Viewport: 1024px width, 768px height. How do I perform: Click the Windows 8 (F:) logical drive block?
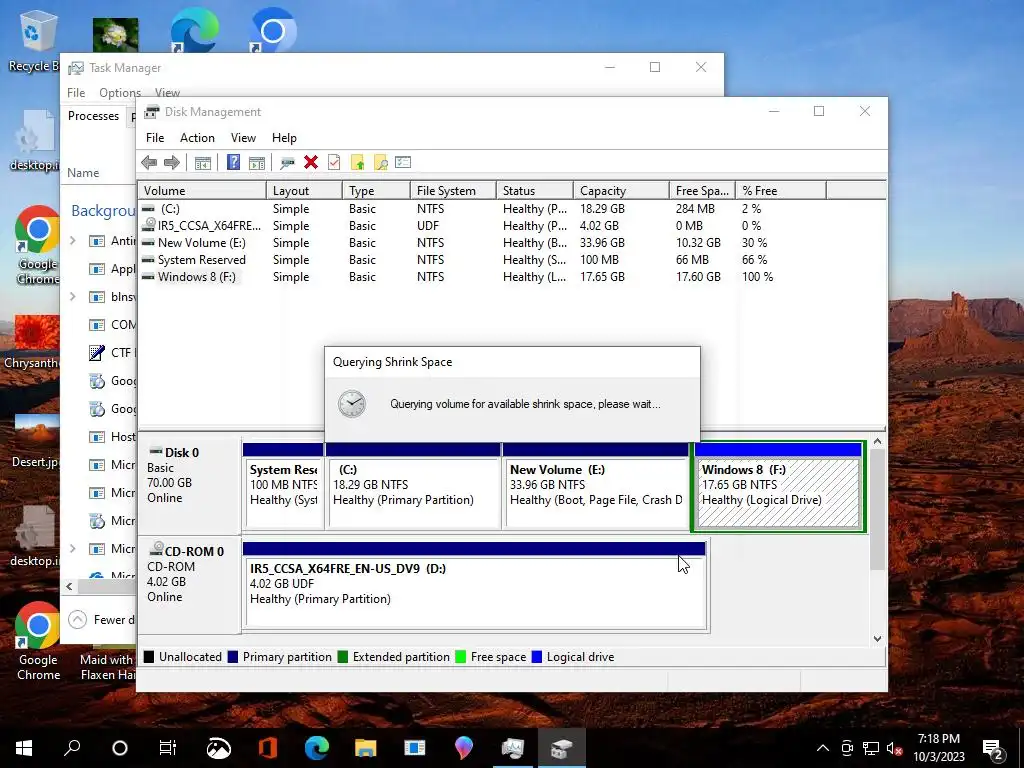pos(778,487)
